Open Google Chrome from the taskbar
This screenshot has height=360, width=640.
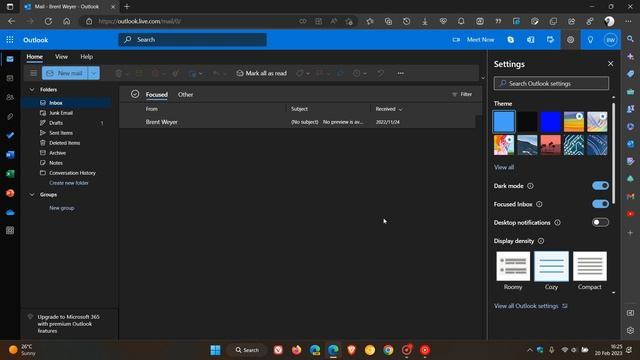tap(388, 350)
